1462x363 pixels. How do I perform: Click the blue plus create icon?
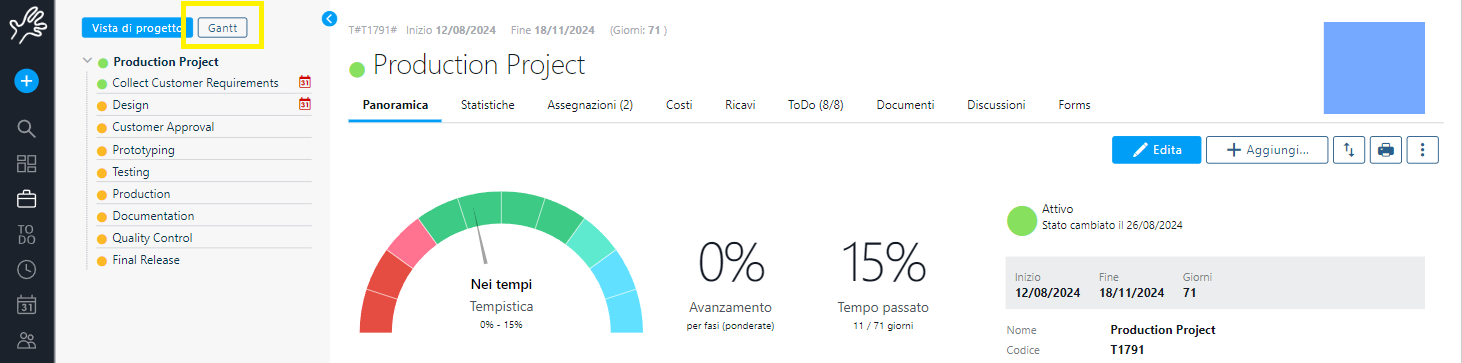click(27, 82)
